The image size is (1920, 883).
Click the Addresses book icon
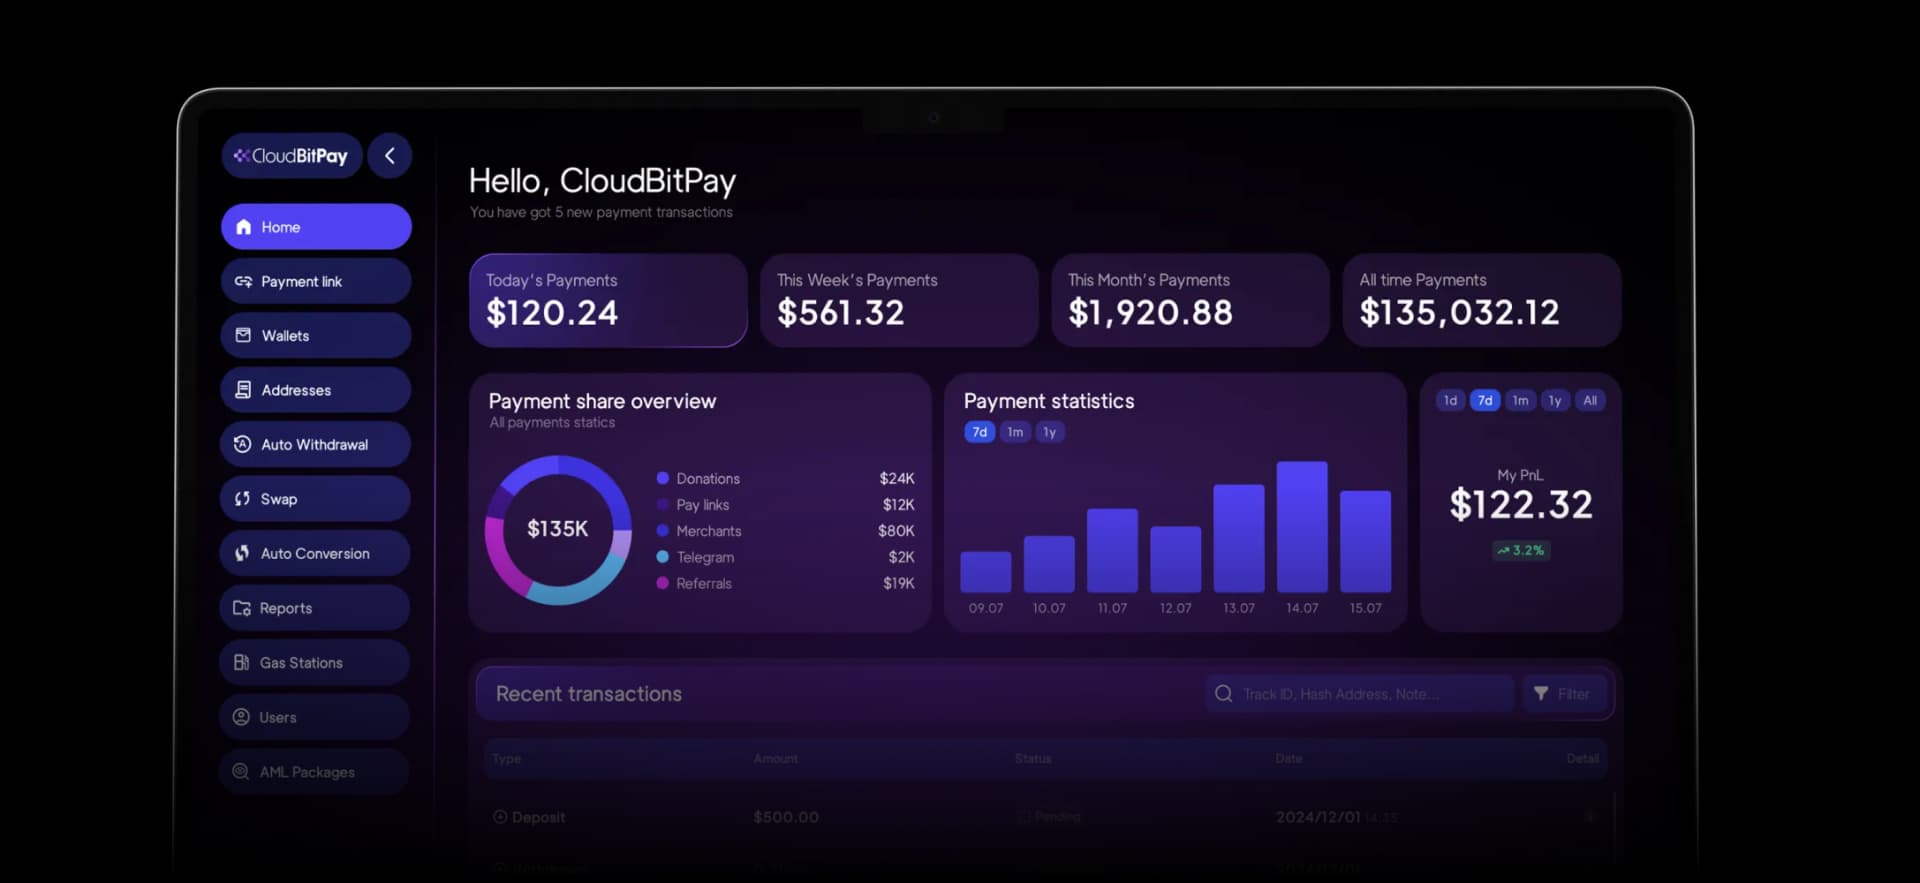pos(243,390)
